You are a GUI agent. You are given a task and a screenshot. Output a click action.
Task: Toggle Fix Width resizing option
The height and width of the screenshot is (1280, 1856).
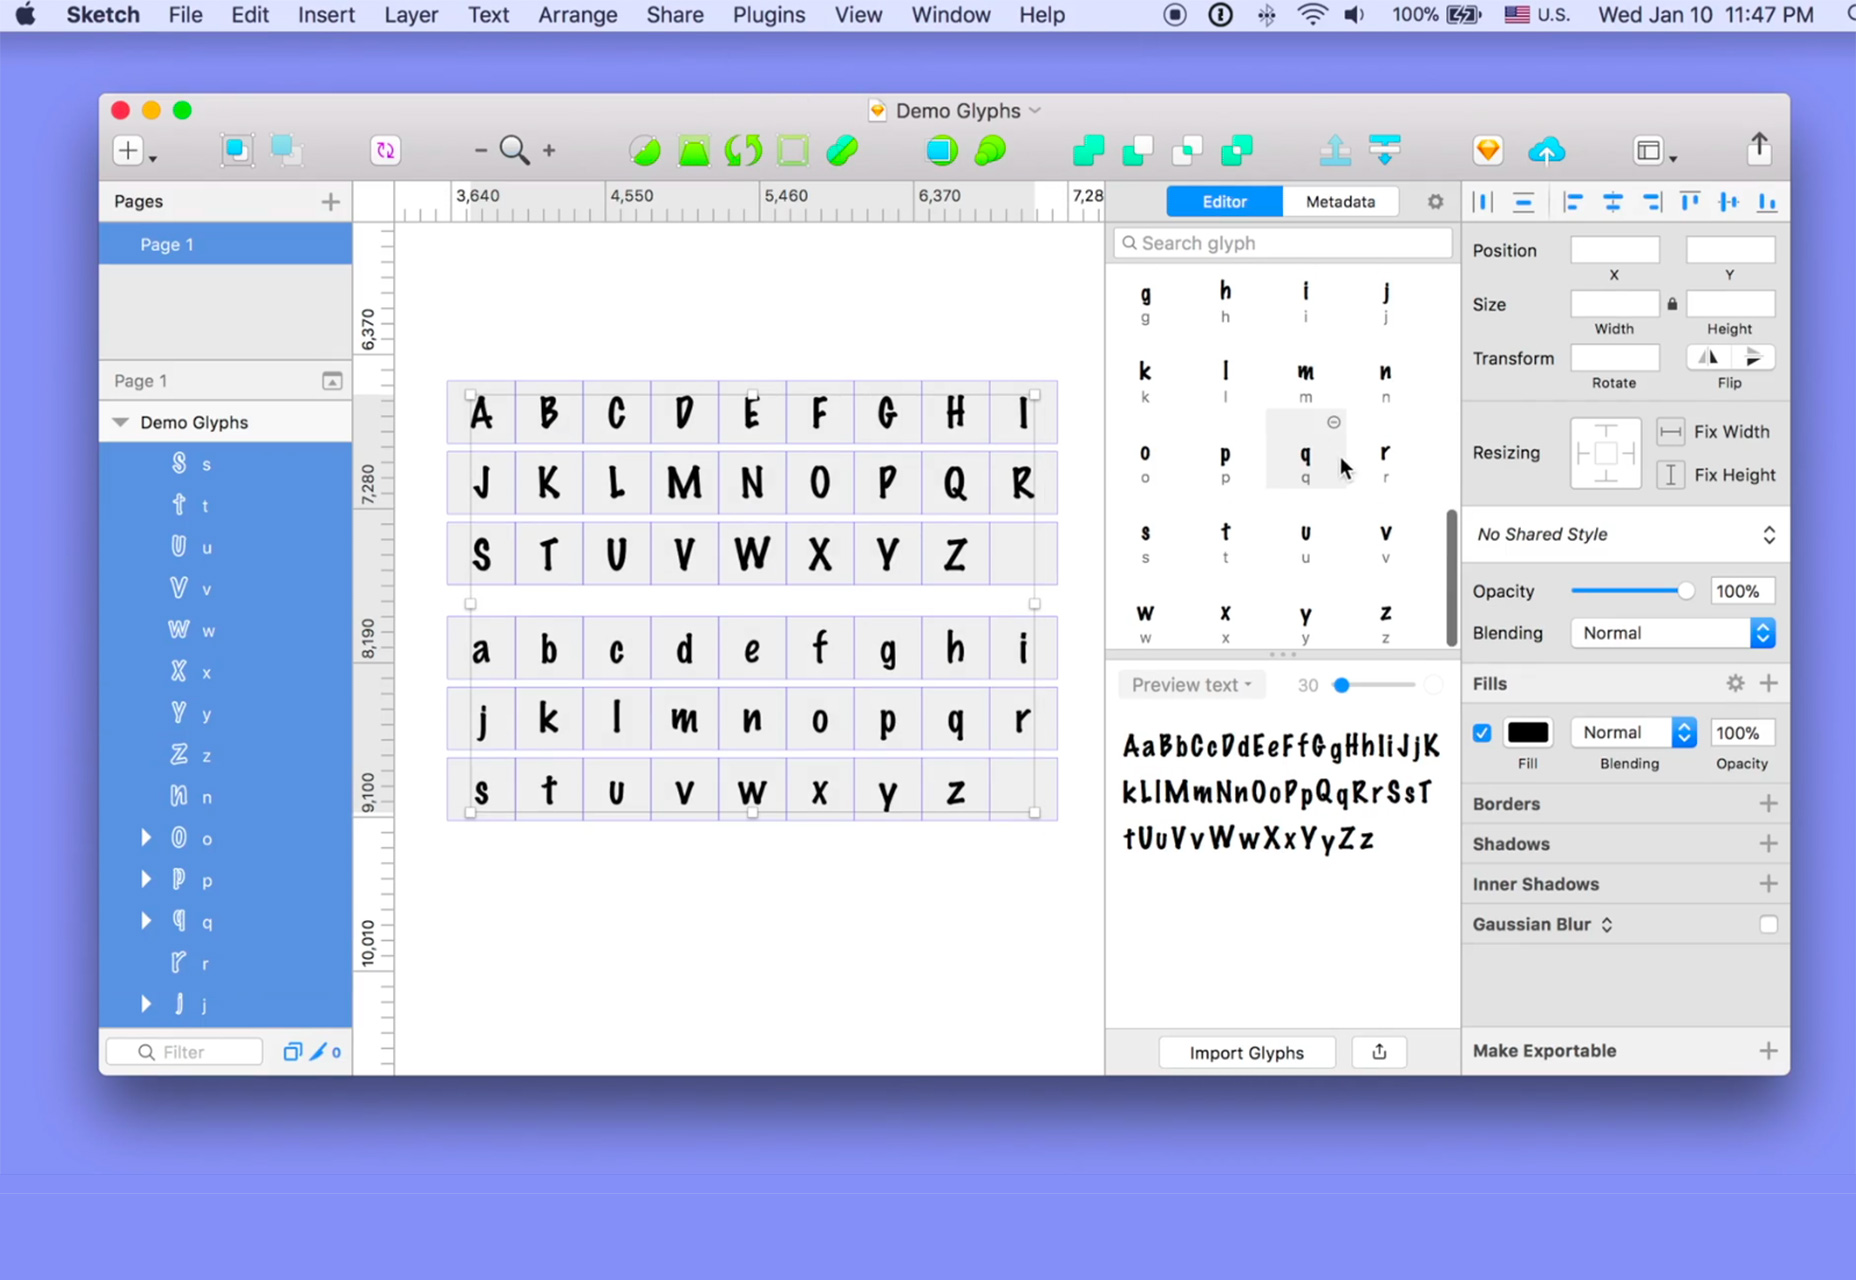click(x=1670, y=432)
